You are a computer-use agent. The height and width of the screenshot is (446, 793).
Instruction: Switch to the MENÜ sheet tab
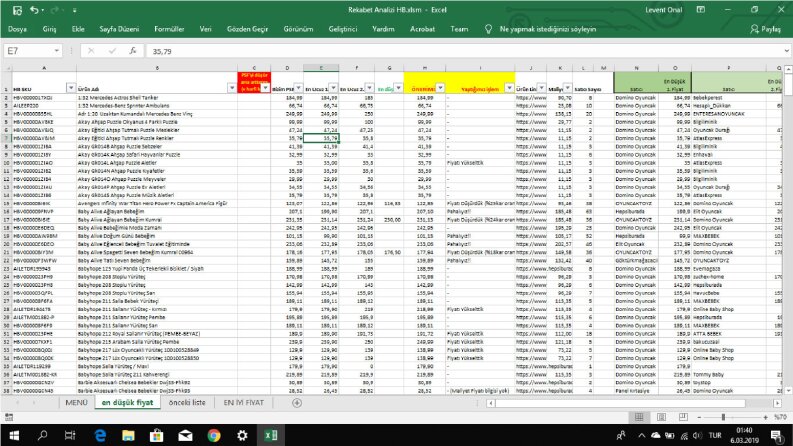(76, 403)
